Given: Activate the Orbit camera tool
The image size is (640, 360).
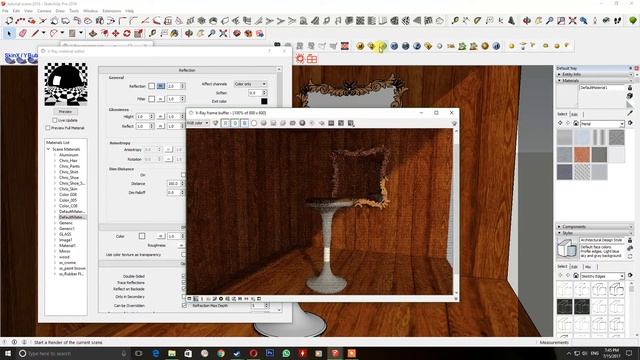Looking at the screenshot, I should coord(189,33).
